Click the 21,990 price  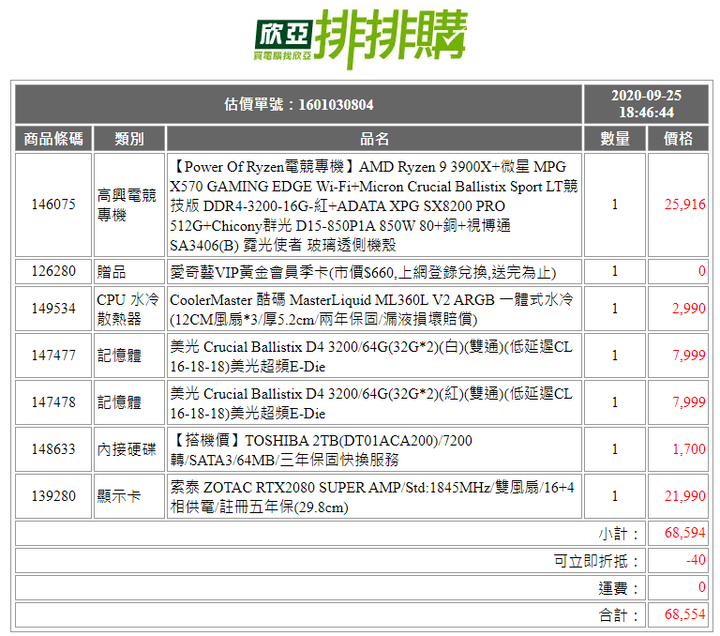tap(685, 496)
